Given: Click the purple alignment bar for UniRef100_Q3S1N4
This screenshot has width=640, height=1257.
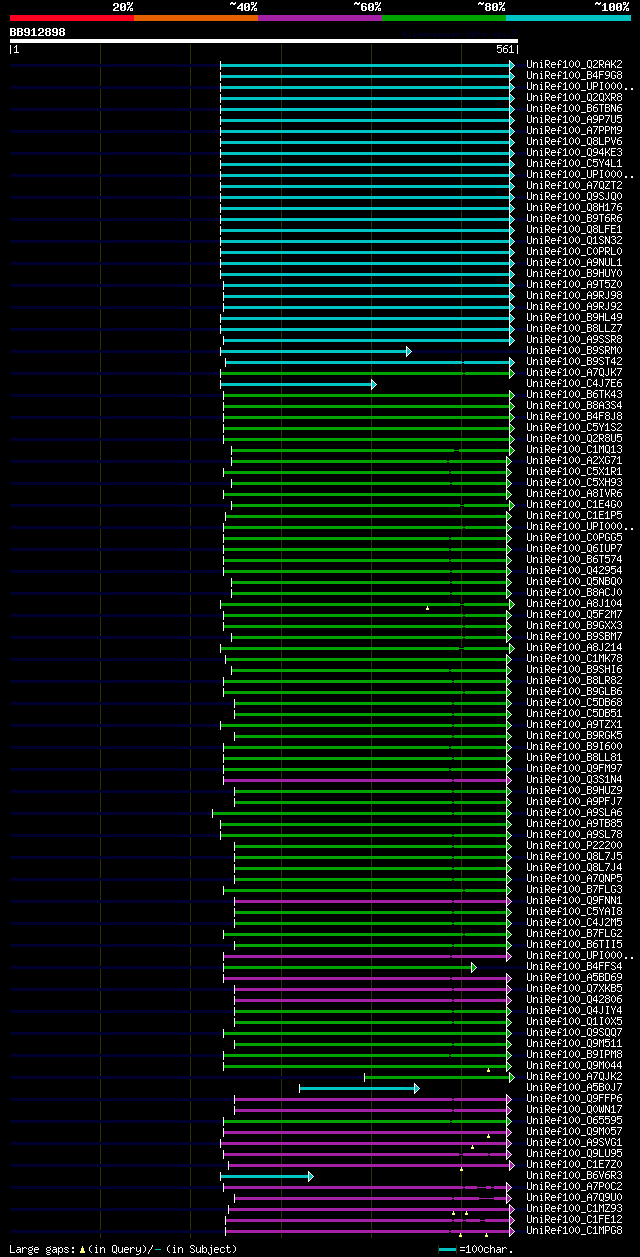Looking at the screenshot, I should pyautogui.click(x=367, y=780).
